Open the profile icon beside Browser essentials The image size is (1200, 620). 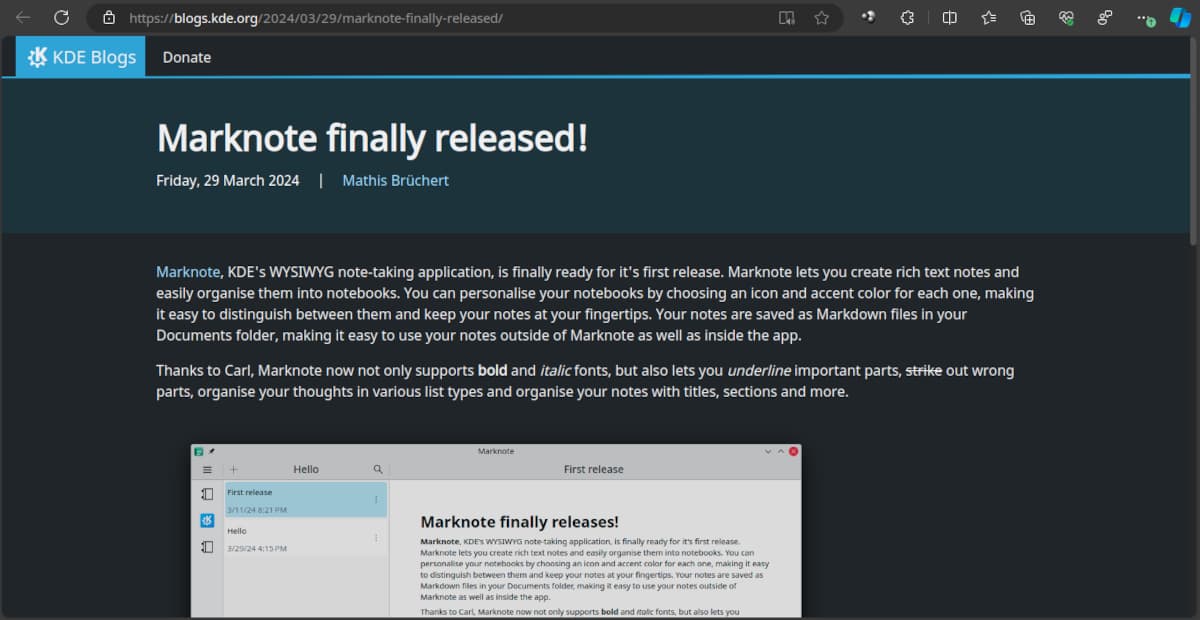[1105, 17]
